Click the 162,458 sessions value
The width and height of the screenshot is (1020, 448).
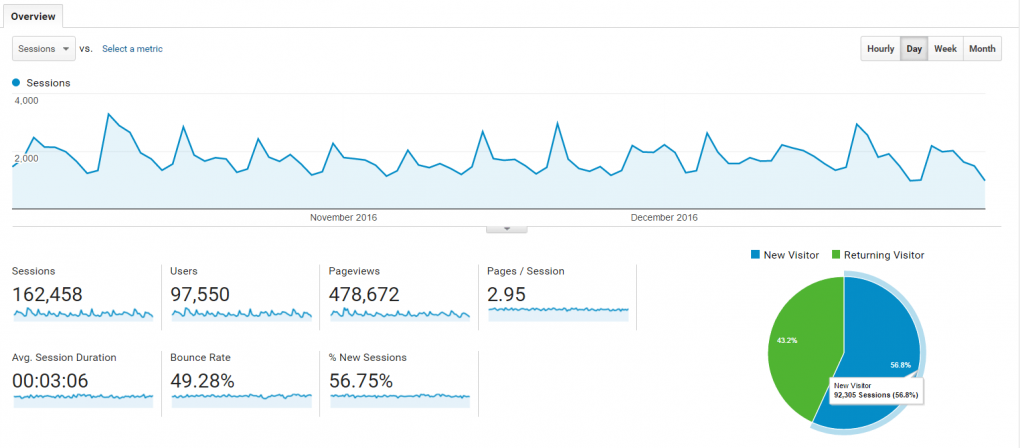47,295
